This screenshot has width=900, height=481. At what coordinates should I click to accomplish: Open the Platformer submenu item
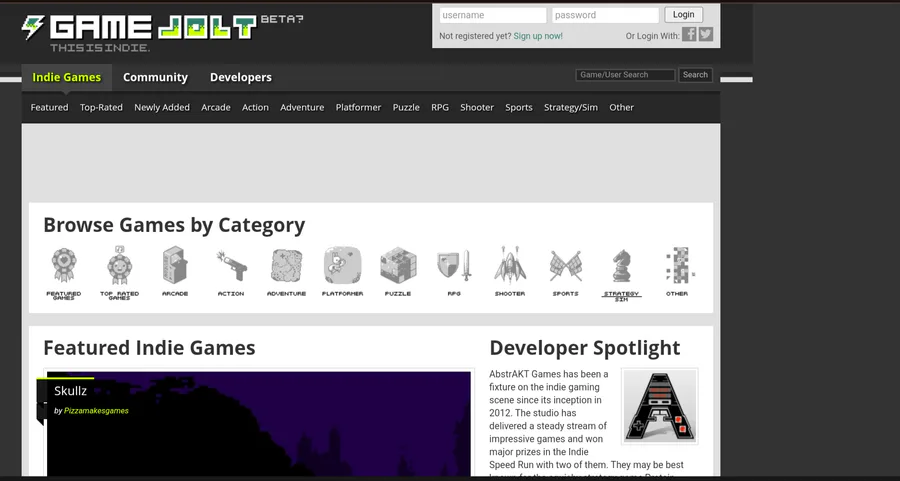[x=358, y=107]
